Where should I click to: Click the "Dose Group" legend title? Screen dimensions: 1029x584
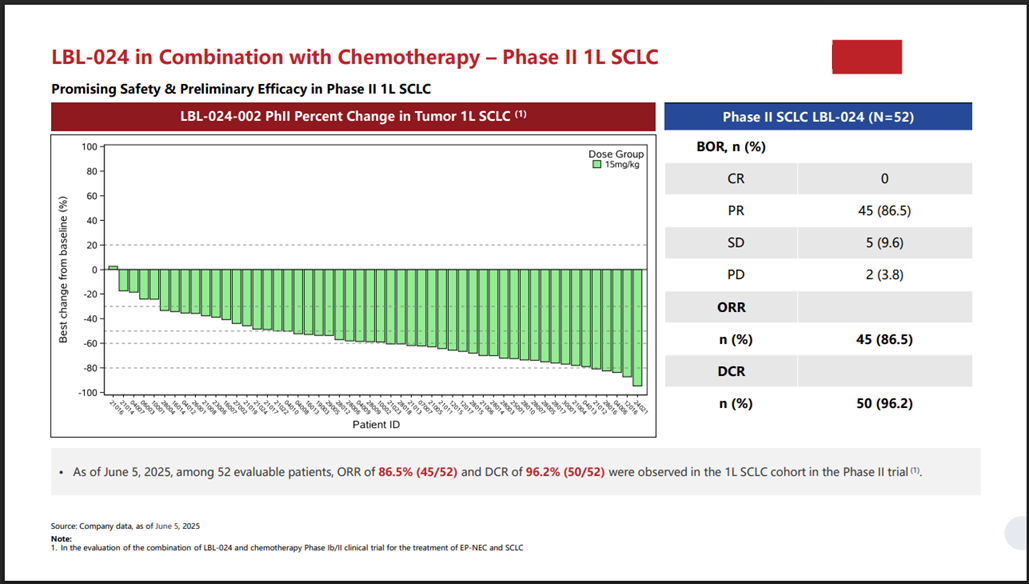616,154
